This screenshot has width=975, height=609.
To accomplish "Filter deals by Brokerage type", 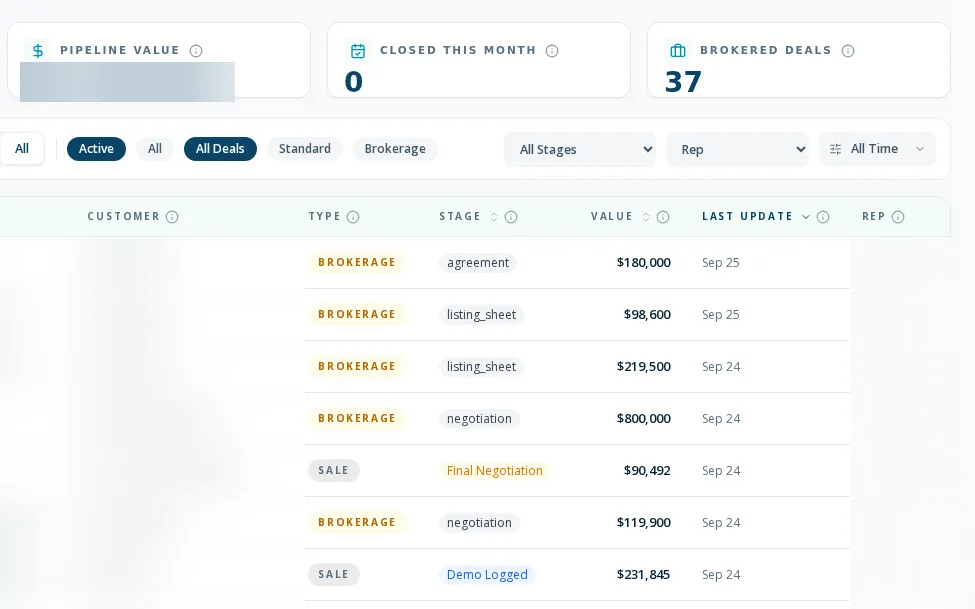I will 395,149.
